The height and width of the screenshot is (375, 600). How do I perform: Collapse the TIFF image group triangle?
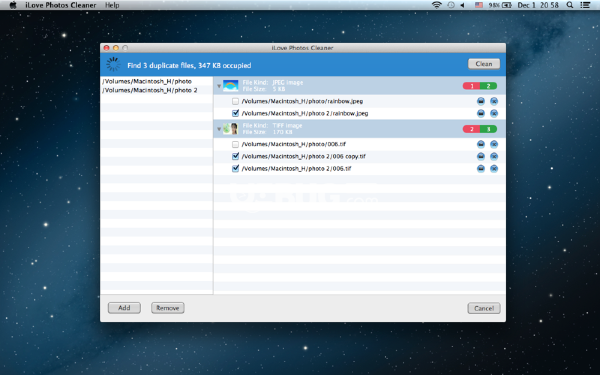pos(219,129)
